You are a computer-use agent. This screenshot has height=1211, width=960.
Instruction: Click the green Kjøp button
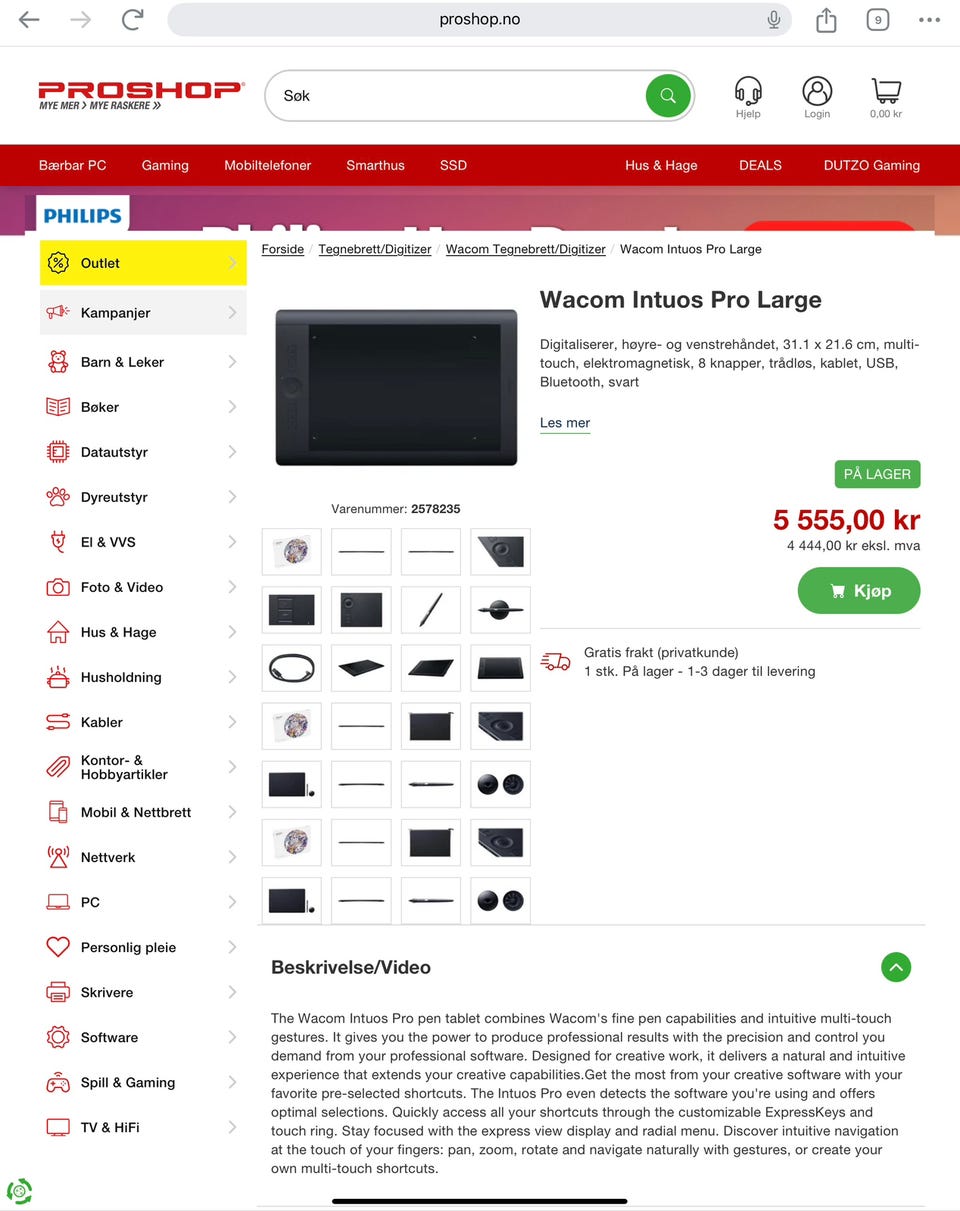click(859, 591)
